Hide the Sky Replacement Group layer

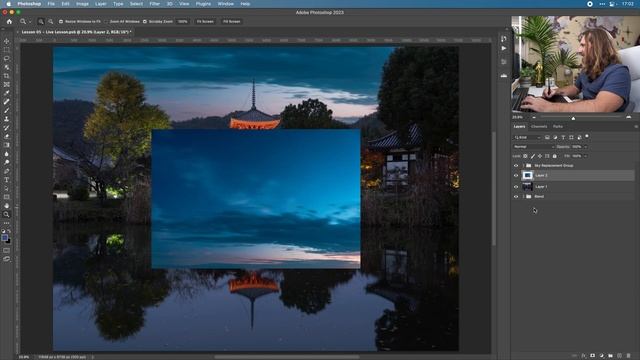coord(516,166)
